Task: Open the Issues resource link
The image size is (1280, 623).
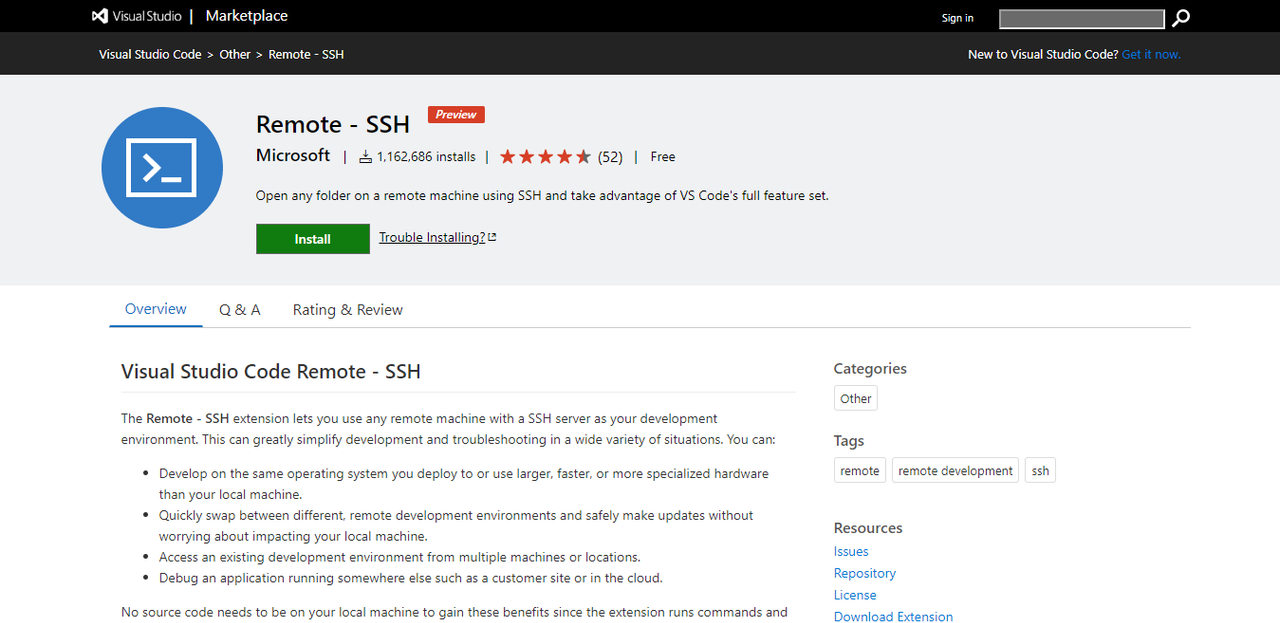Action: [x=851, y=551]
